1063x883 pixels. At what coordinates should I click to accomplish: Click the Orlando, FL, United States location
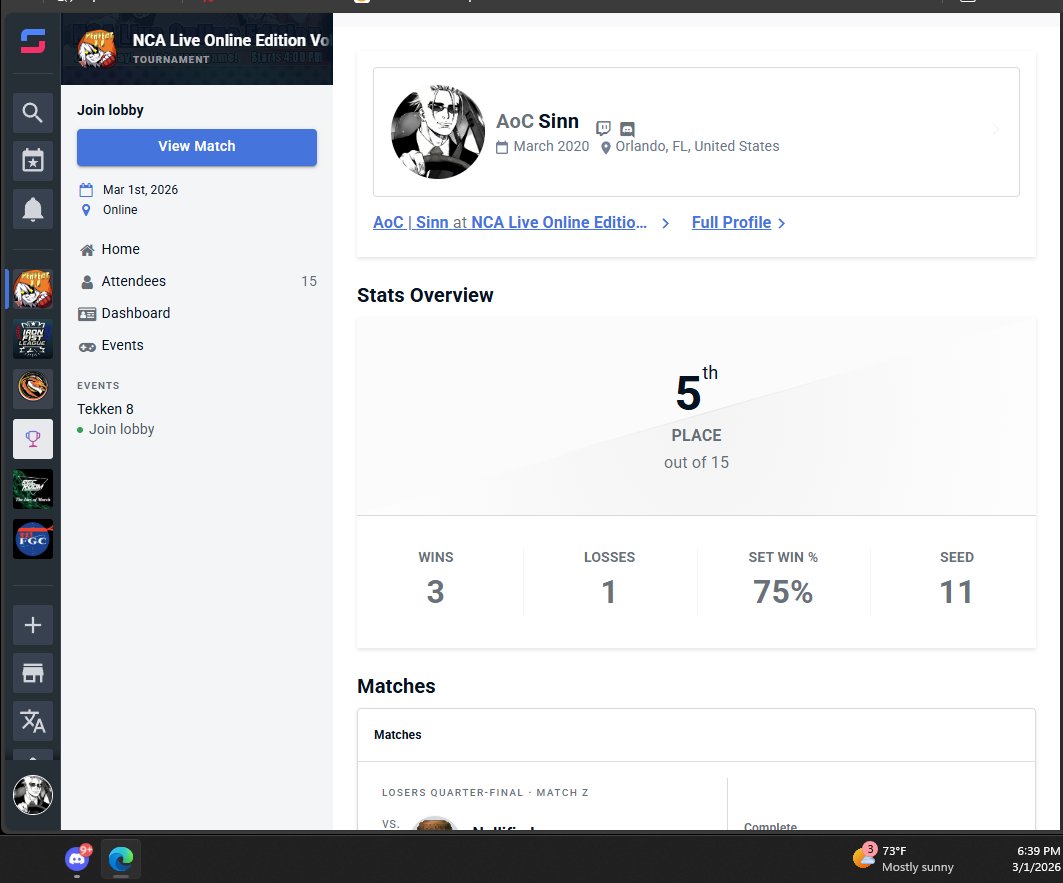[x=697, y=146]
